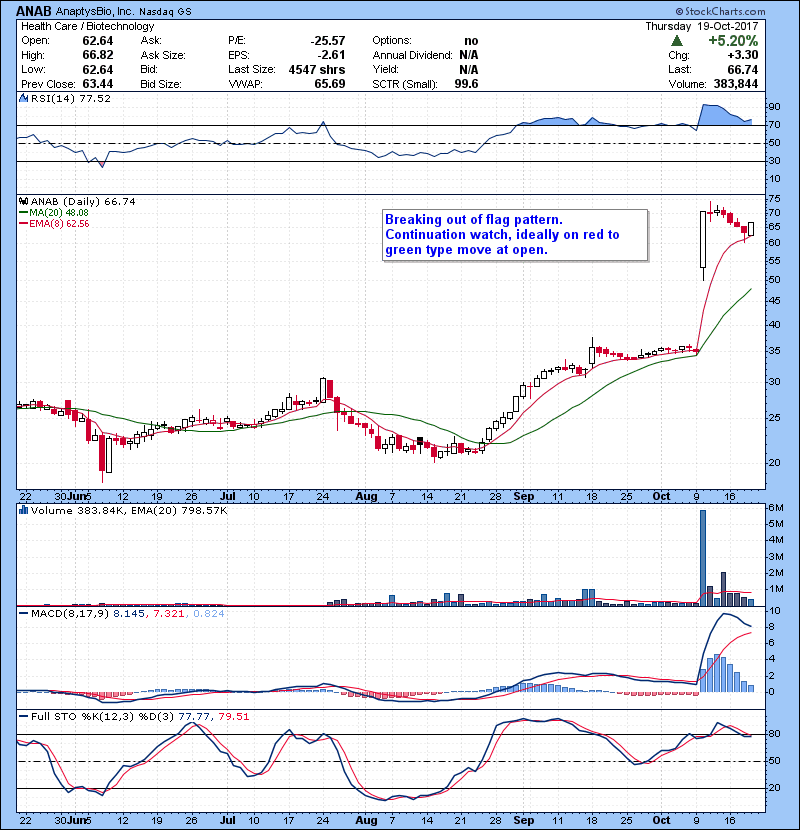Screen dimensions: 800x830
Task: Click the RSI(14) 77.52 indicator label
Action: [70, 98]
